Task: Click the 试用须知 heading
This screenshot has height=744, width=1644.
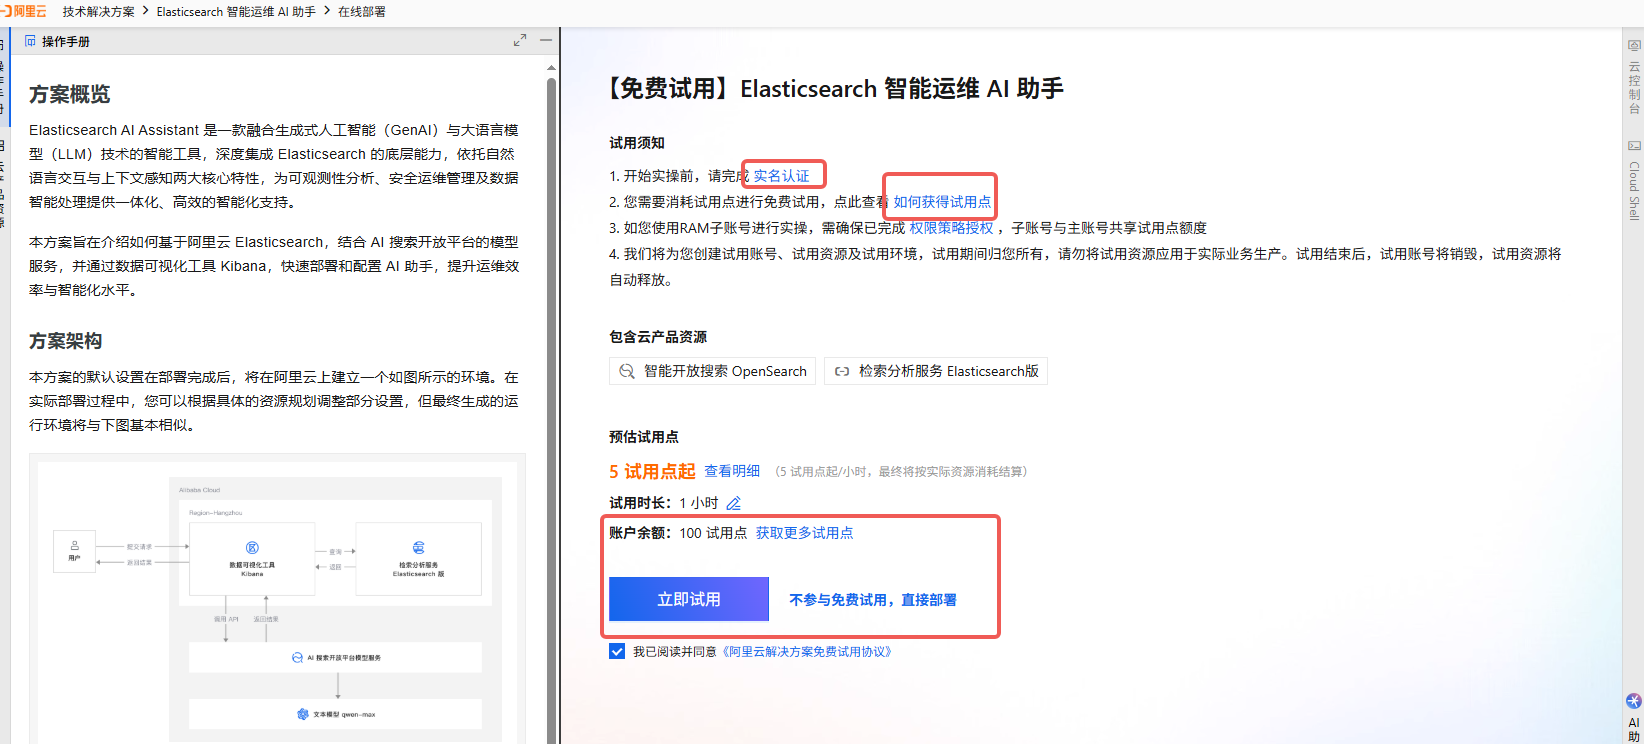Action: tap(637, 143)
